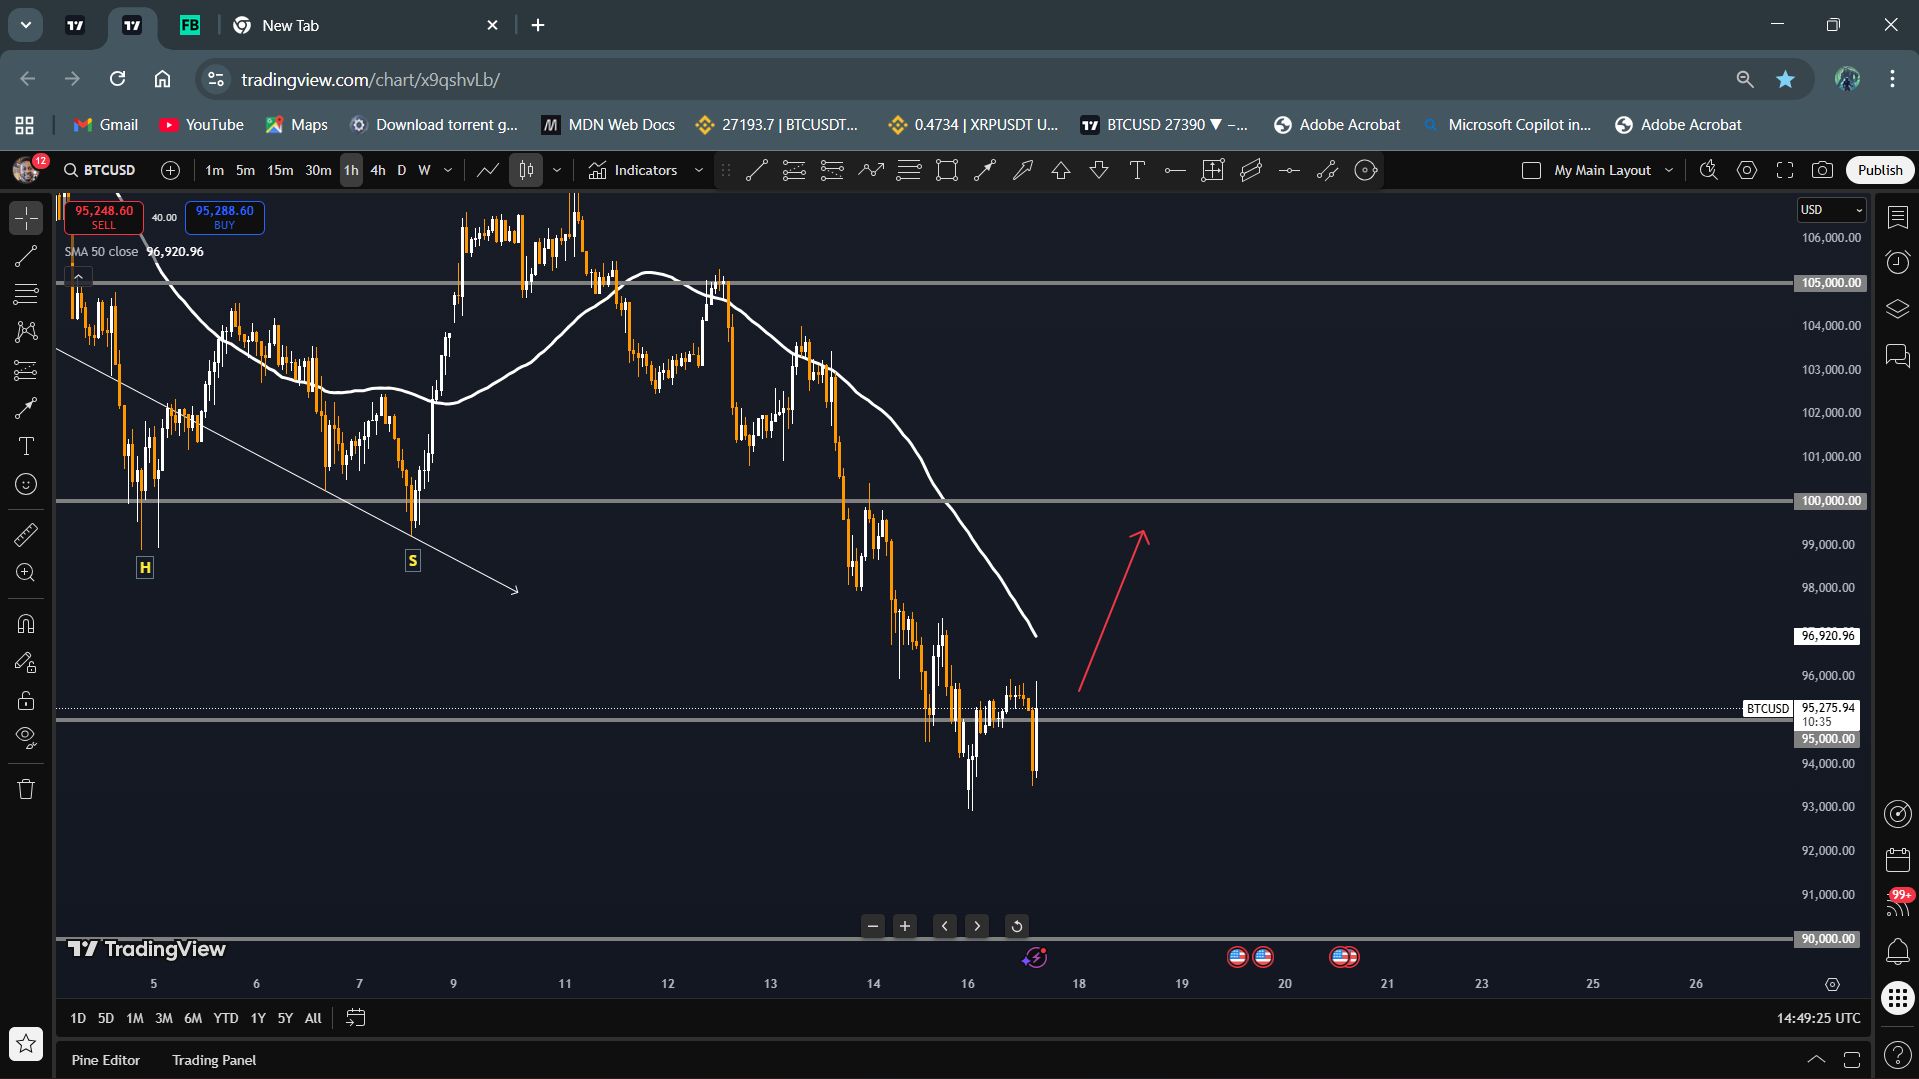Open the Alerts clock icon in right sidebar
This screenshot has height=1079, width=1919.
pos(1897,263)
